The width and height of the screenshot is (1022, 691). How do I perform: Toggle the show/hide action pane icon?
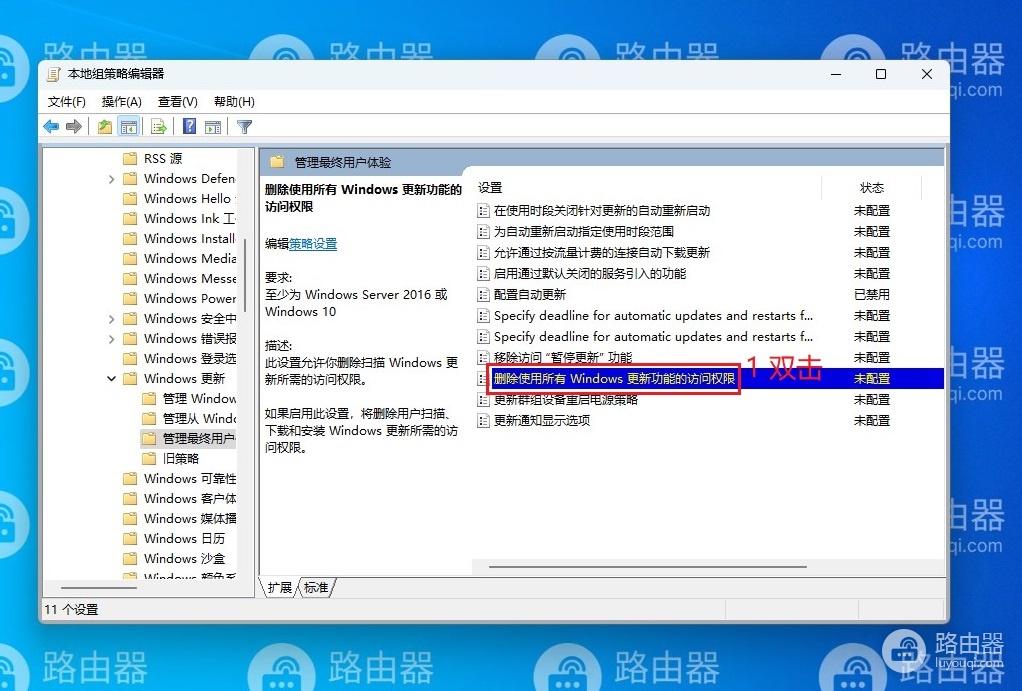click(212, 126)
